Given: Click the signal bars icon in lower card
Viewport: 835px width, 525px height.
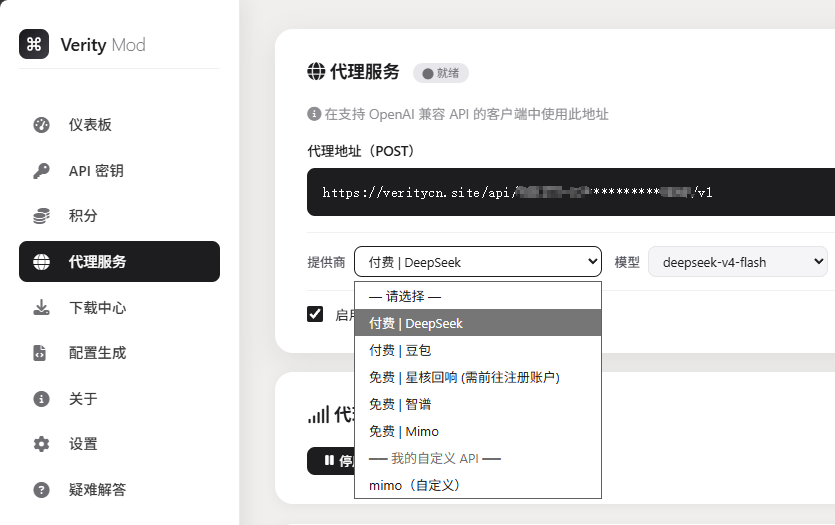Looking at the screenshot, I should coord(318,414).
